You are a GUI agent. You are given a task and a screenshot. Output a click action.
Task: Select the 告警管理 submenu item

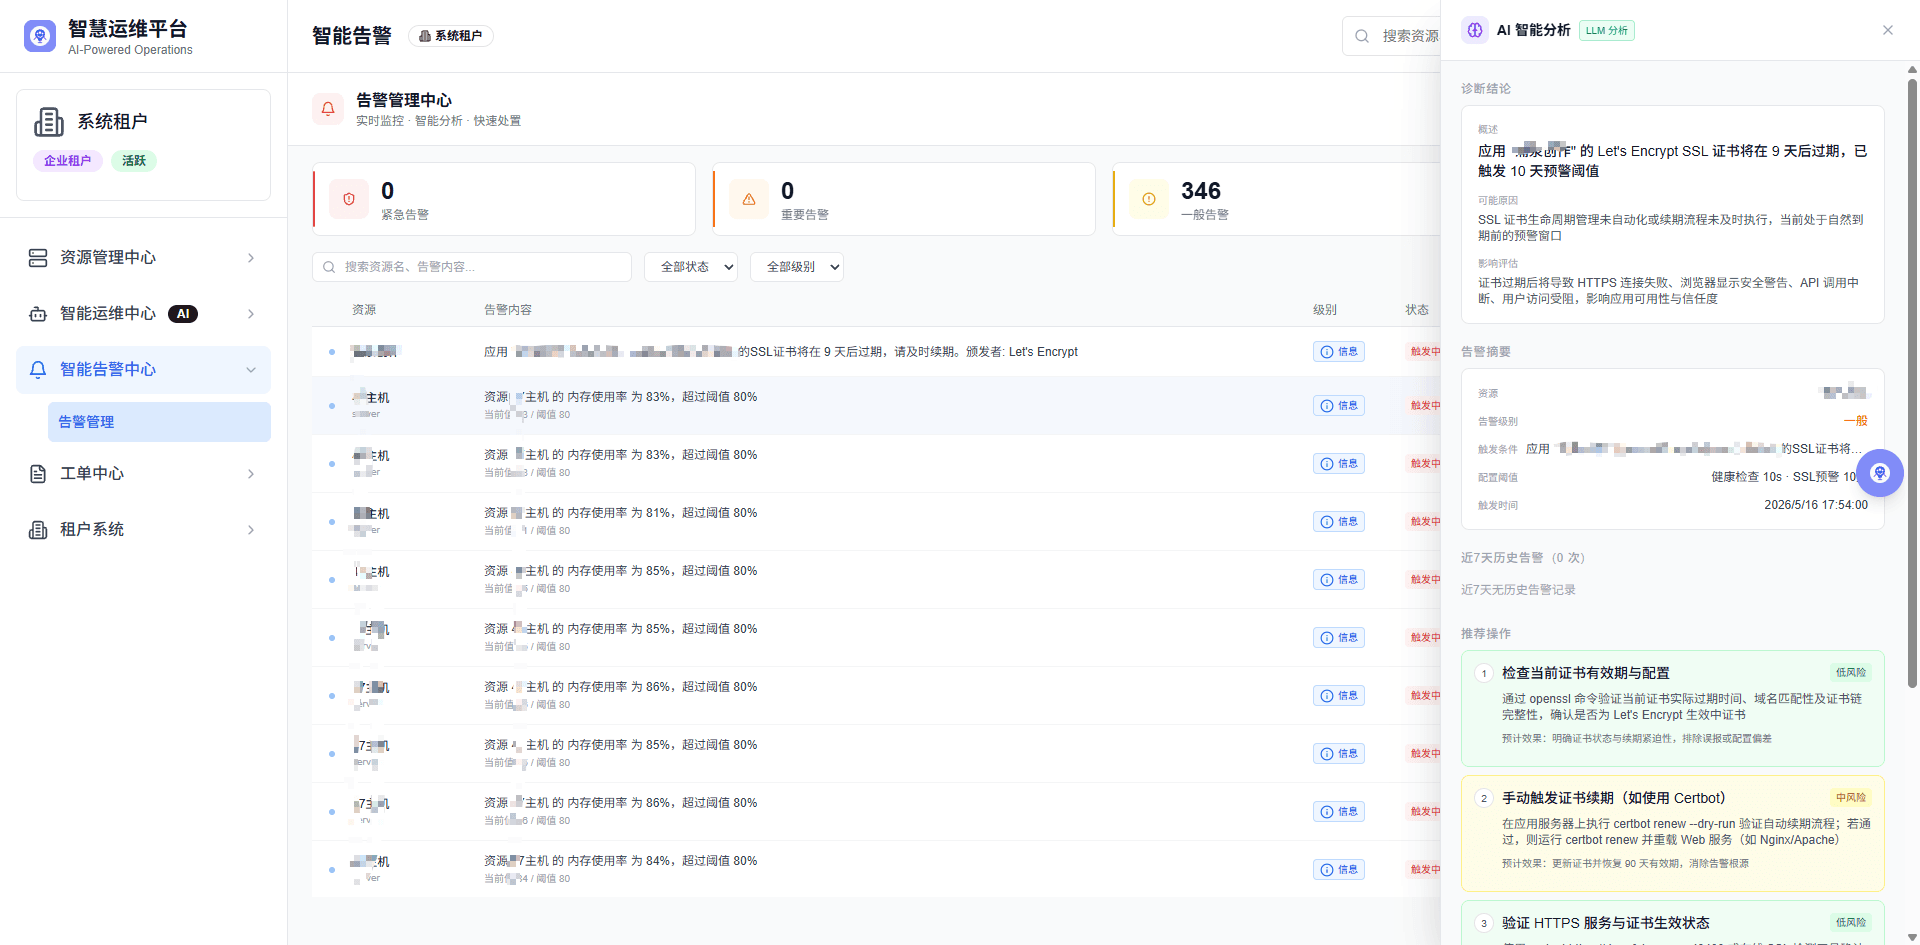[x=159, y=422]
